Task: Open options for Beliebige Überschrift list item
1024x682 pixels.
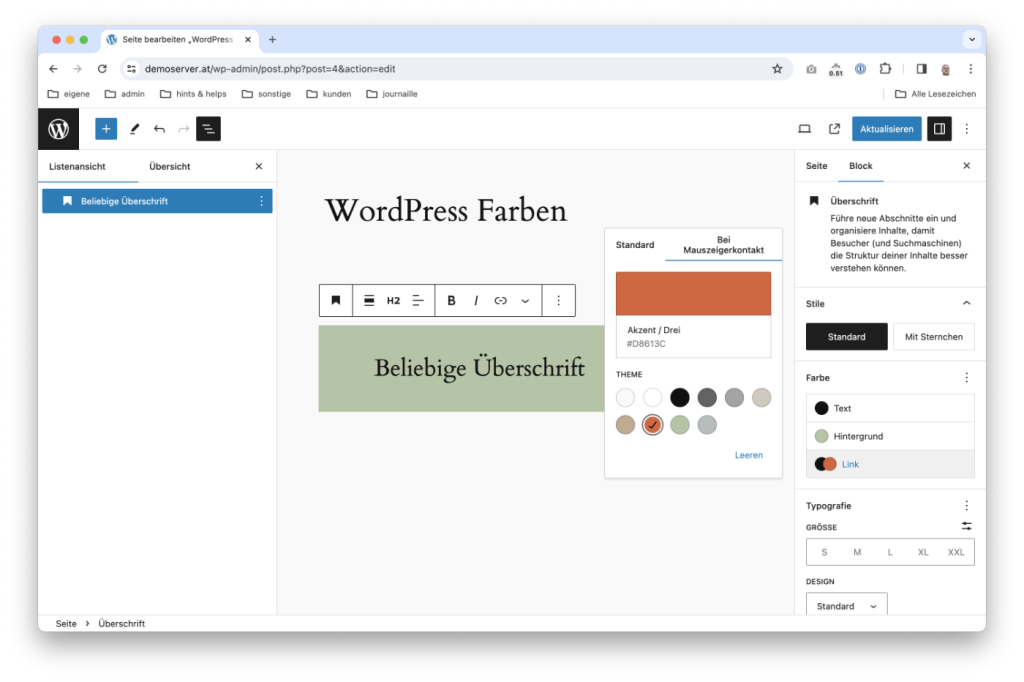Action: click(261, 201)
